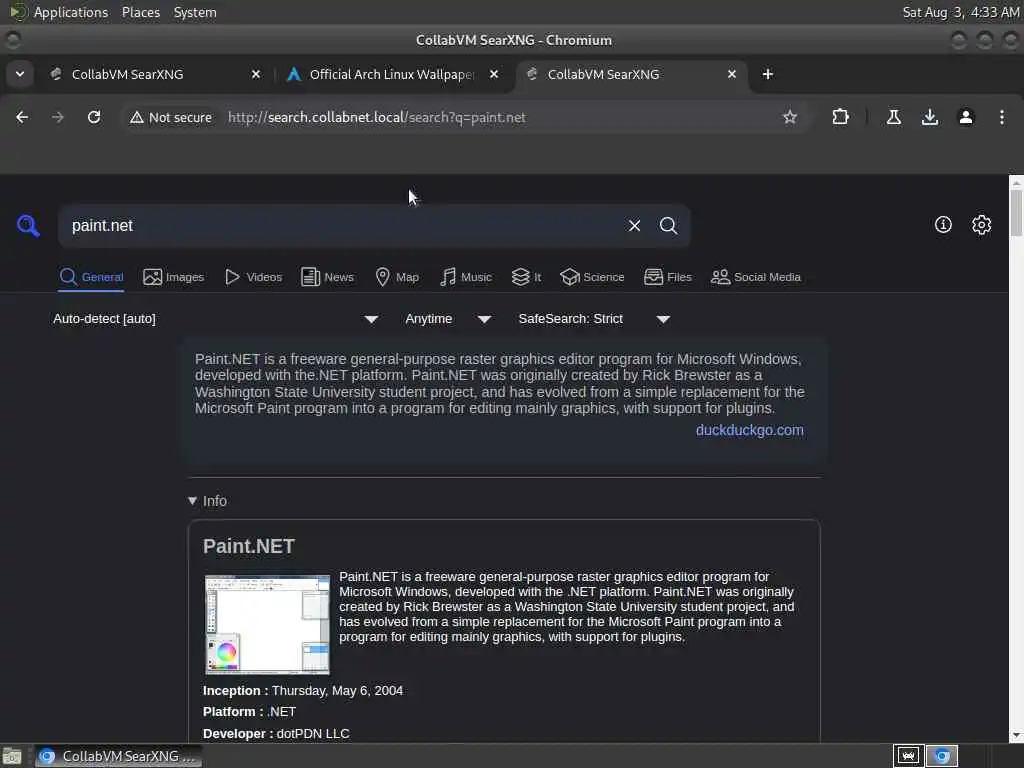Click the Developer : dotPDN LLC line

click(276, 733)
